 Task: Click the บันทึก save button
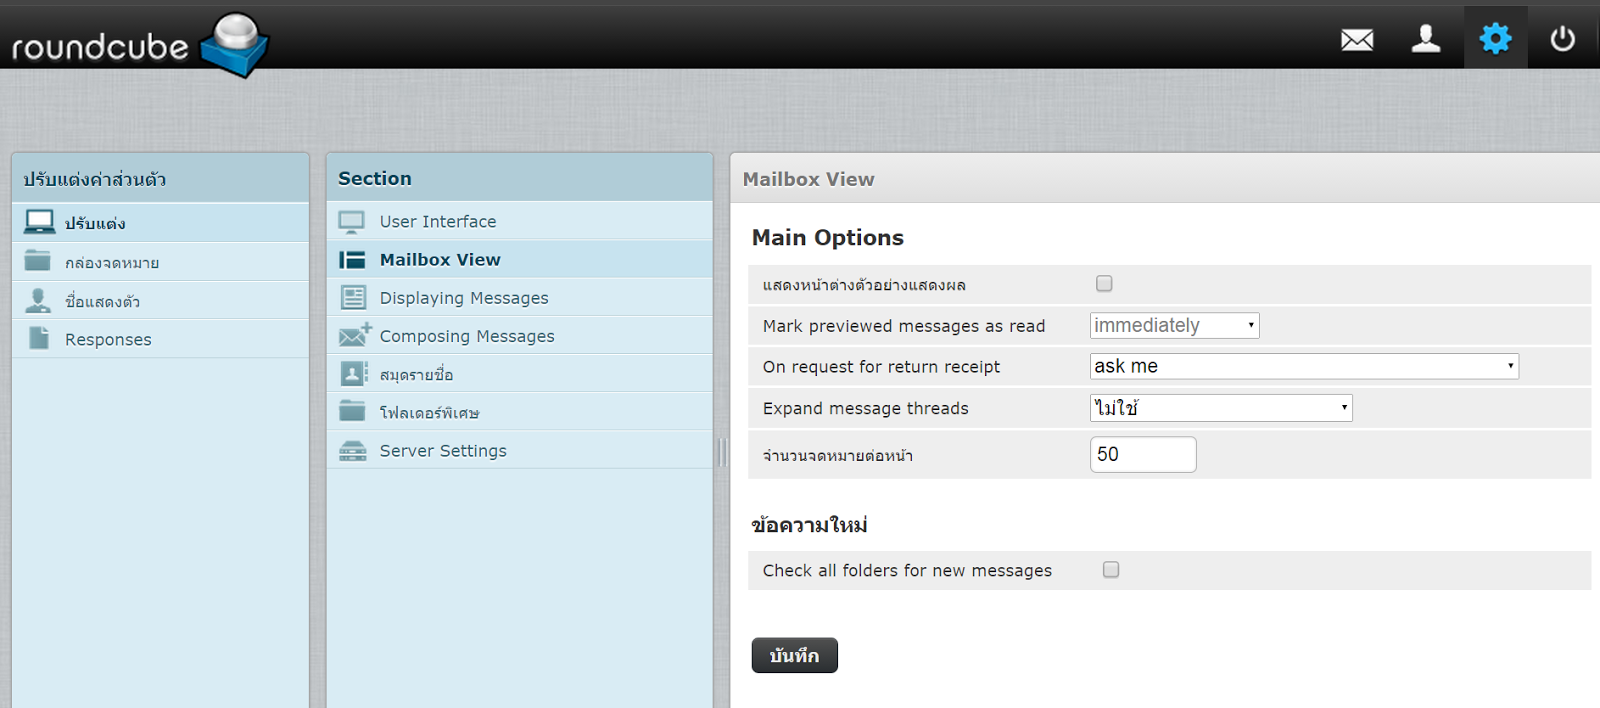pyautogui.click(x=794, y=656)
